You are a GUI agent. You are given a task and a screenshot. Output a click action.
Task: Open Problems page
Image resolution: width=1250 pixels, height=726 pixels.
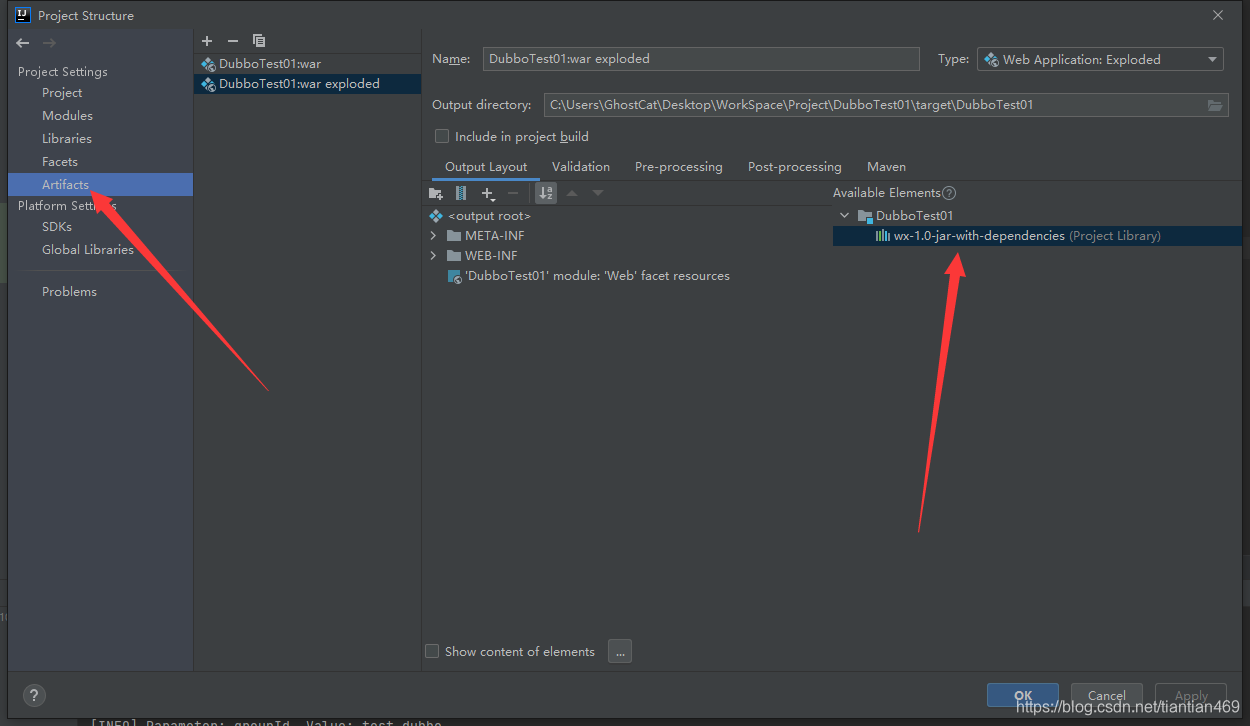(69, 292)
